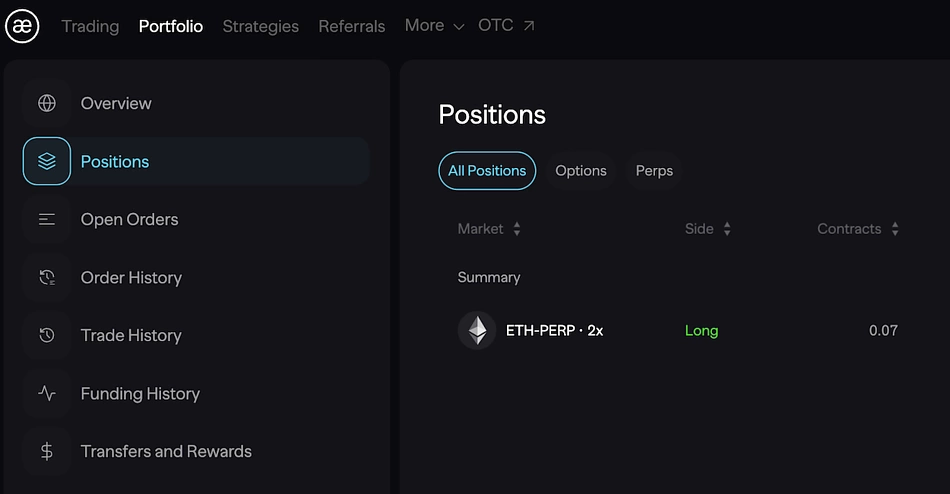Switch to the Trading tab
The width and height of the screenshot is (950, 494).
90,26
